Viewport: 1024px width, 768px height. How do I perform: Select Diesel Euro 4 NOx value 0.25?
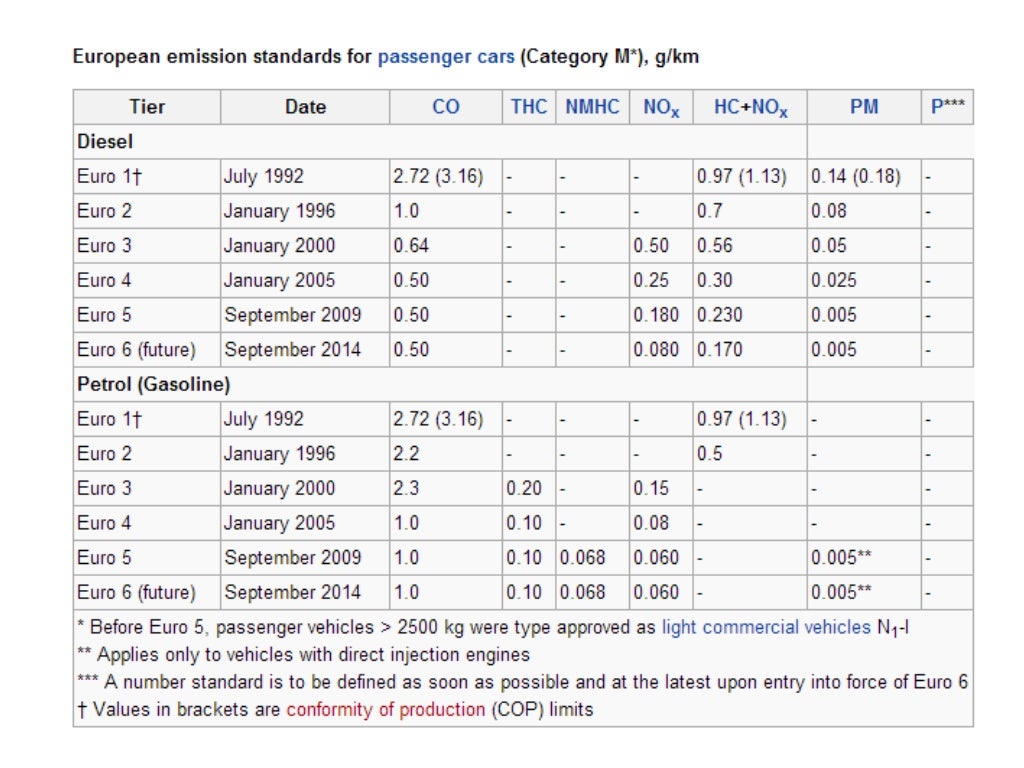650,280
